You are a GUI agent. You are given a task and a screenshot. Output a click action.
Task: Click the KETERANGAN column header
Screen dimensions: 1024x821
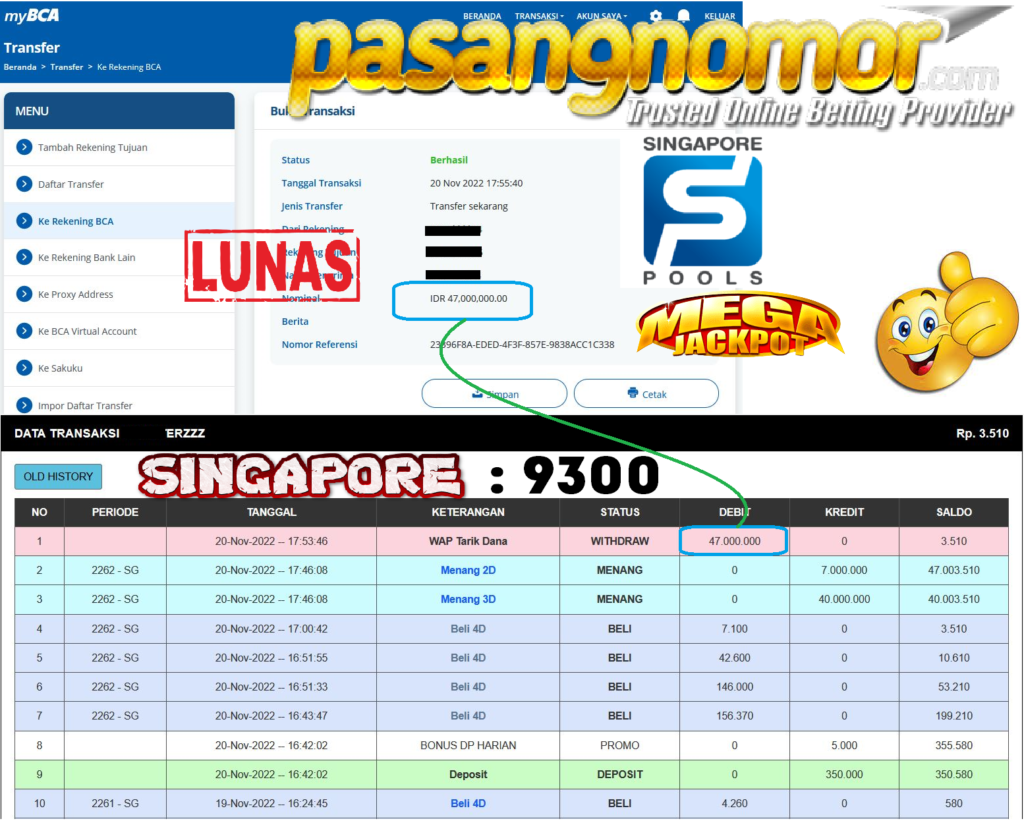pos(468,512)
